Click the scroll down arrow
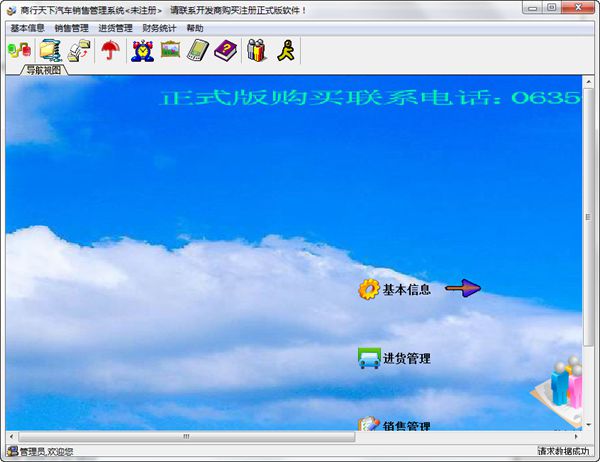 click(588, 424)
